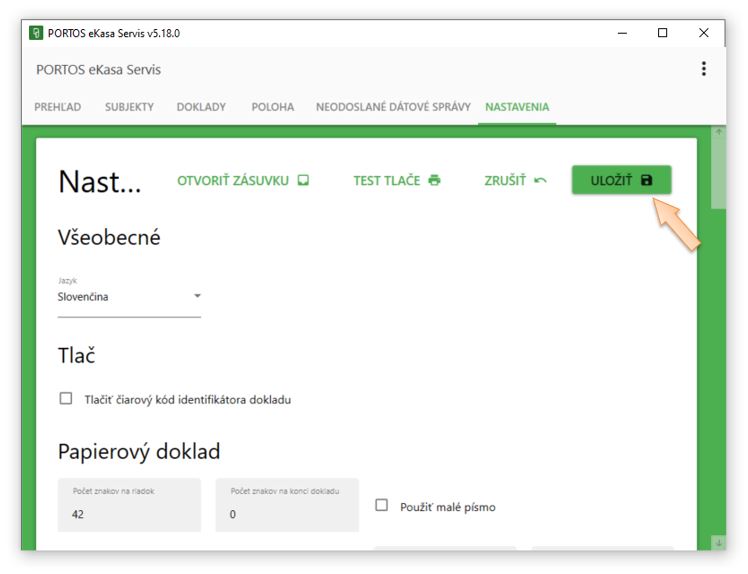Click the Počet znakov na konci dokladu field
This screenshot has width=748, height=574.
(287, 514)
